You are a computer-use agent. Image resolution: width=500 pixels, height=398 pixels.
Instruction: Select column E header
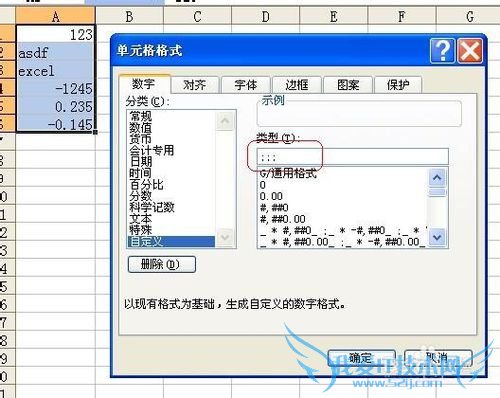(x=334, y=16)
